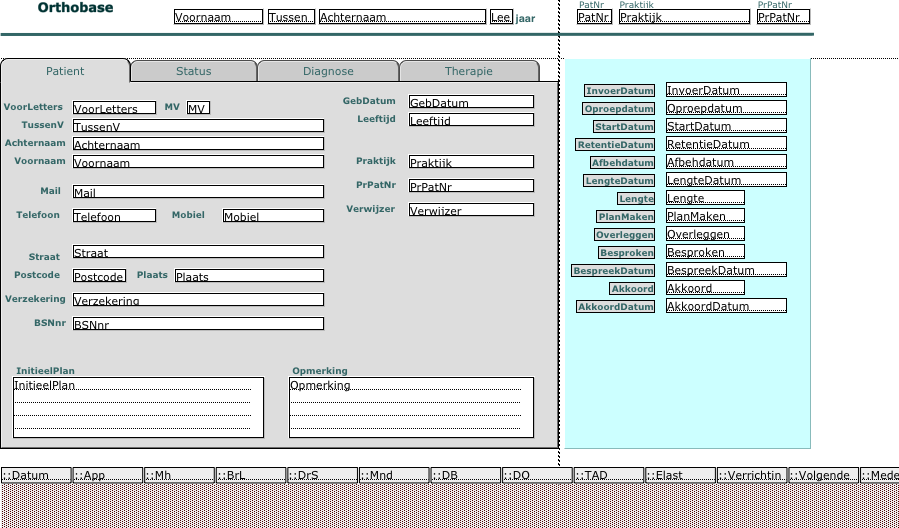Click the BespreekDatum label button
Viewport: 899px width, 528px height.
613,271
